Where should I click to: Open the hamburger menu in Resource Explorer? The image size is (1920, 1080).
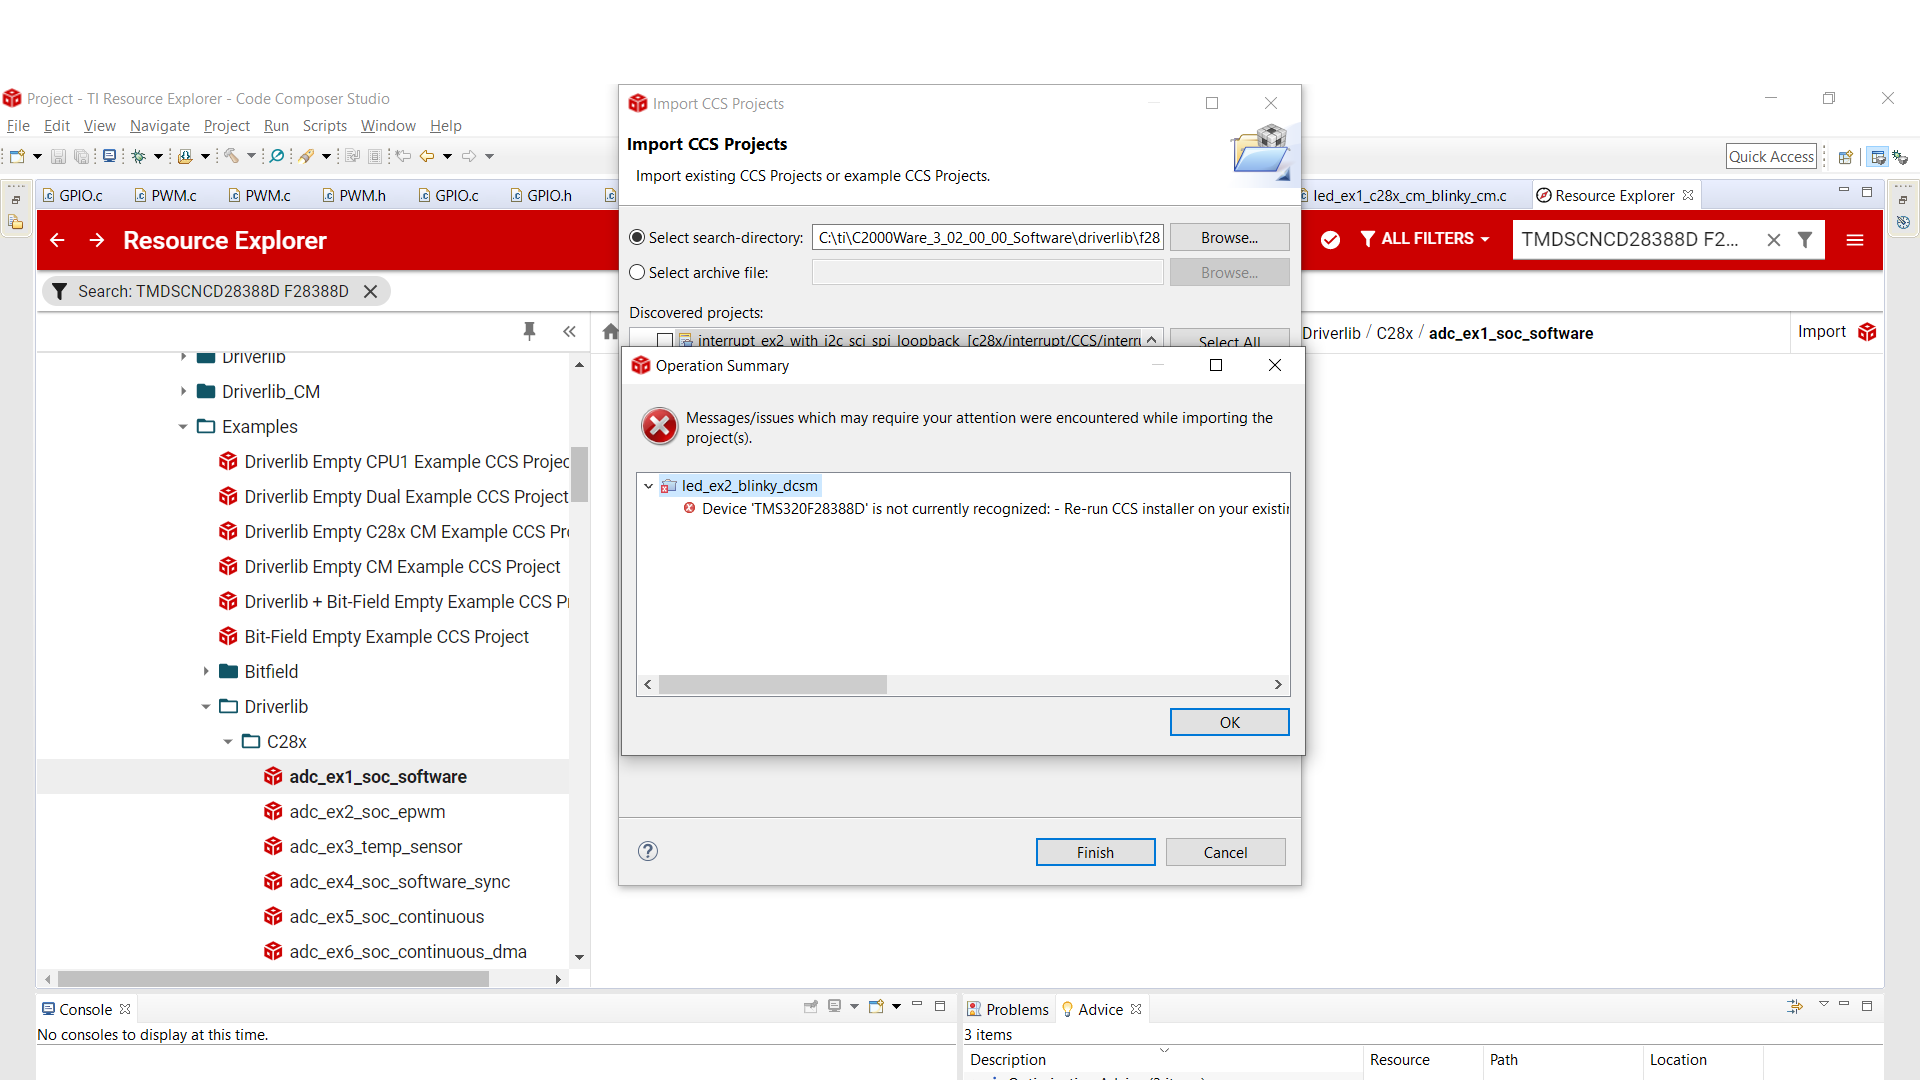tap(1854, 240)
